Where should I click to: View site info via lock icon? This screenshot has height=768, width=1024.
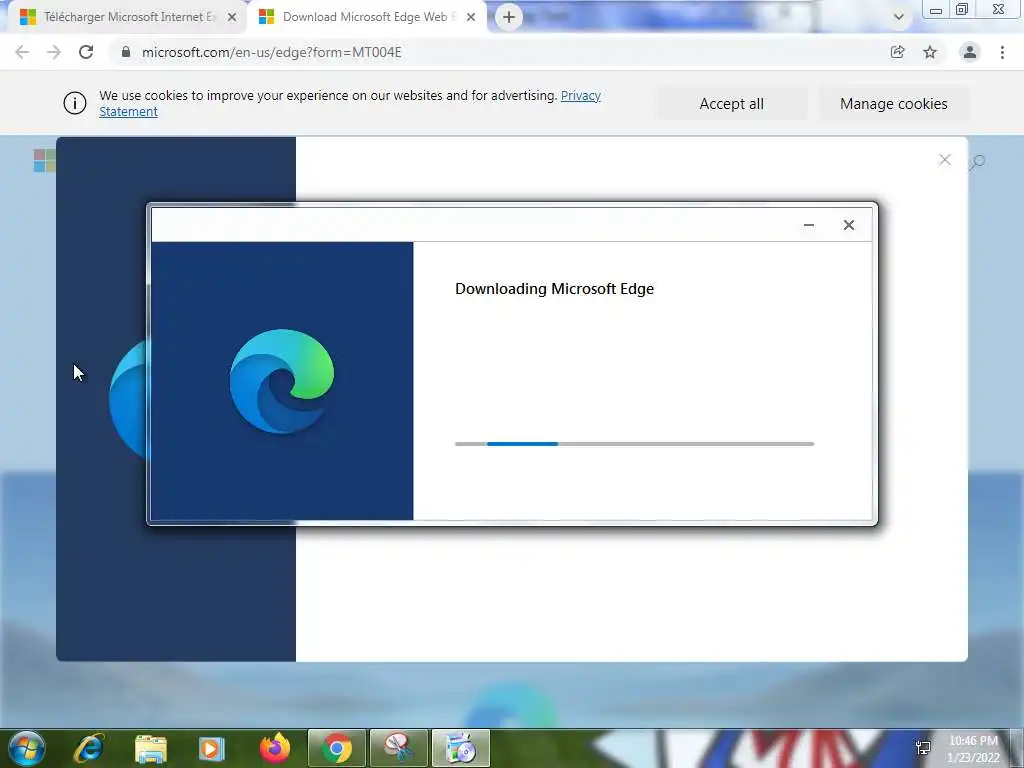point(126,52)
